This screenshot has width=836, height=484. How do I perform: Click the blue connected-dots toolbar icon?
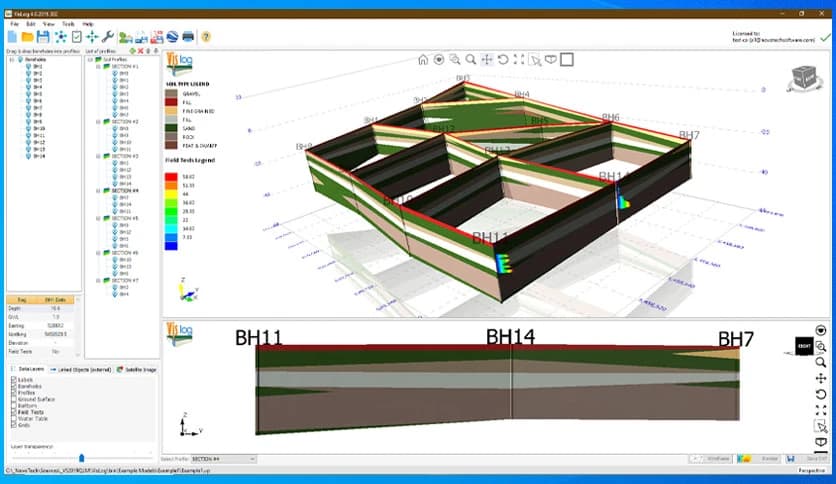tap(61, 37)
